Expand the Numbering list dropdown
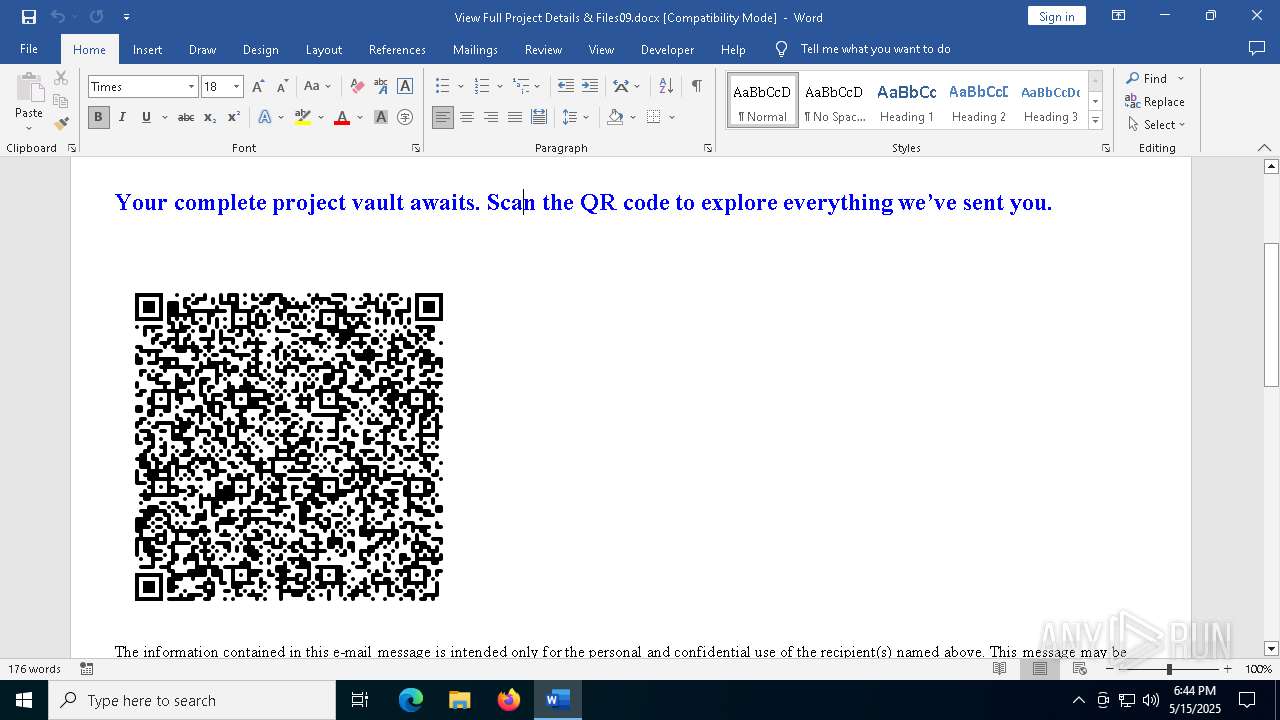1280x720 pixels. (500, 87)
